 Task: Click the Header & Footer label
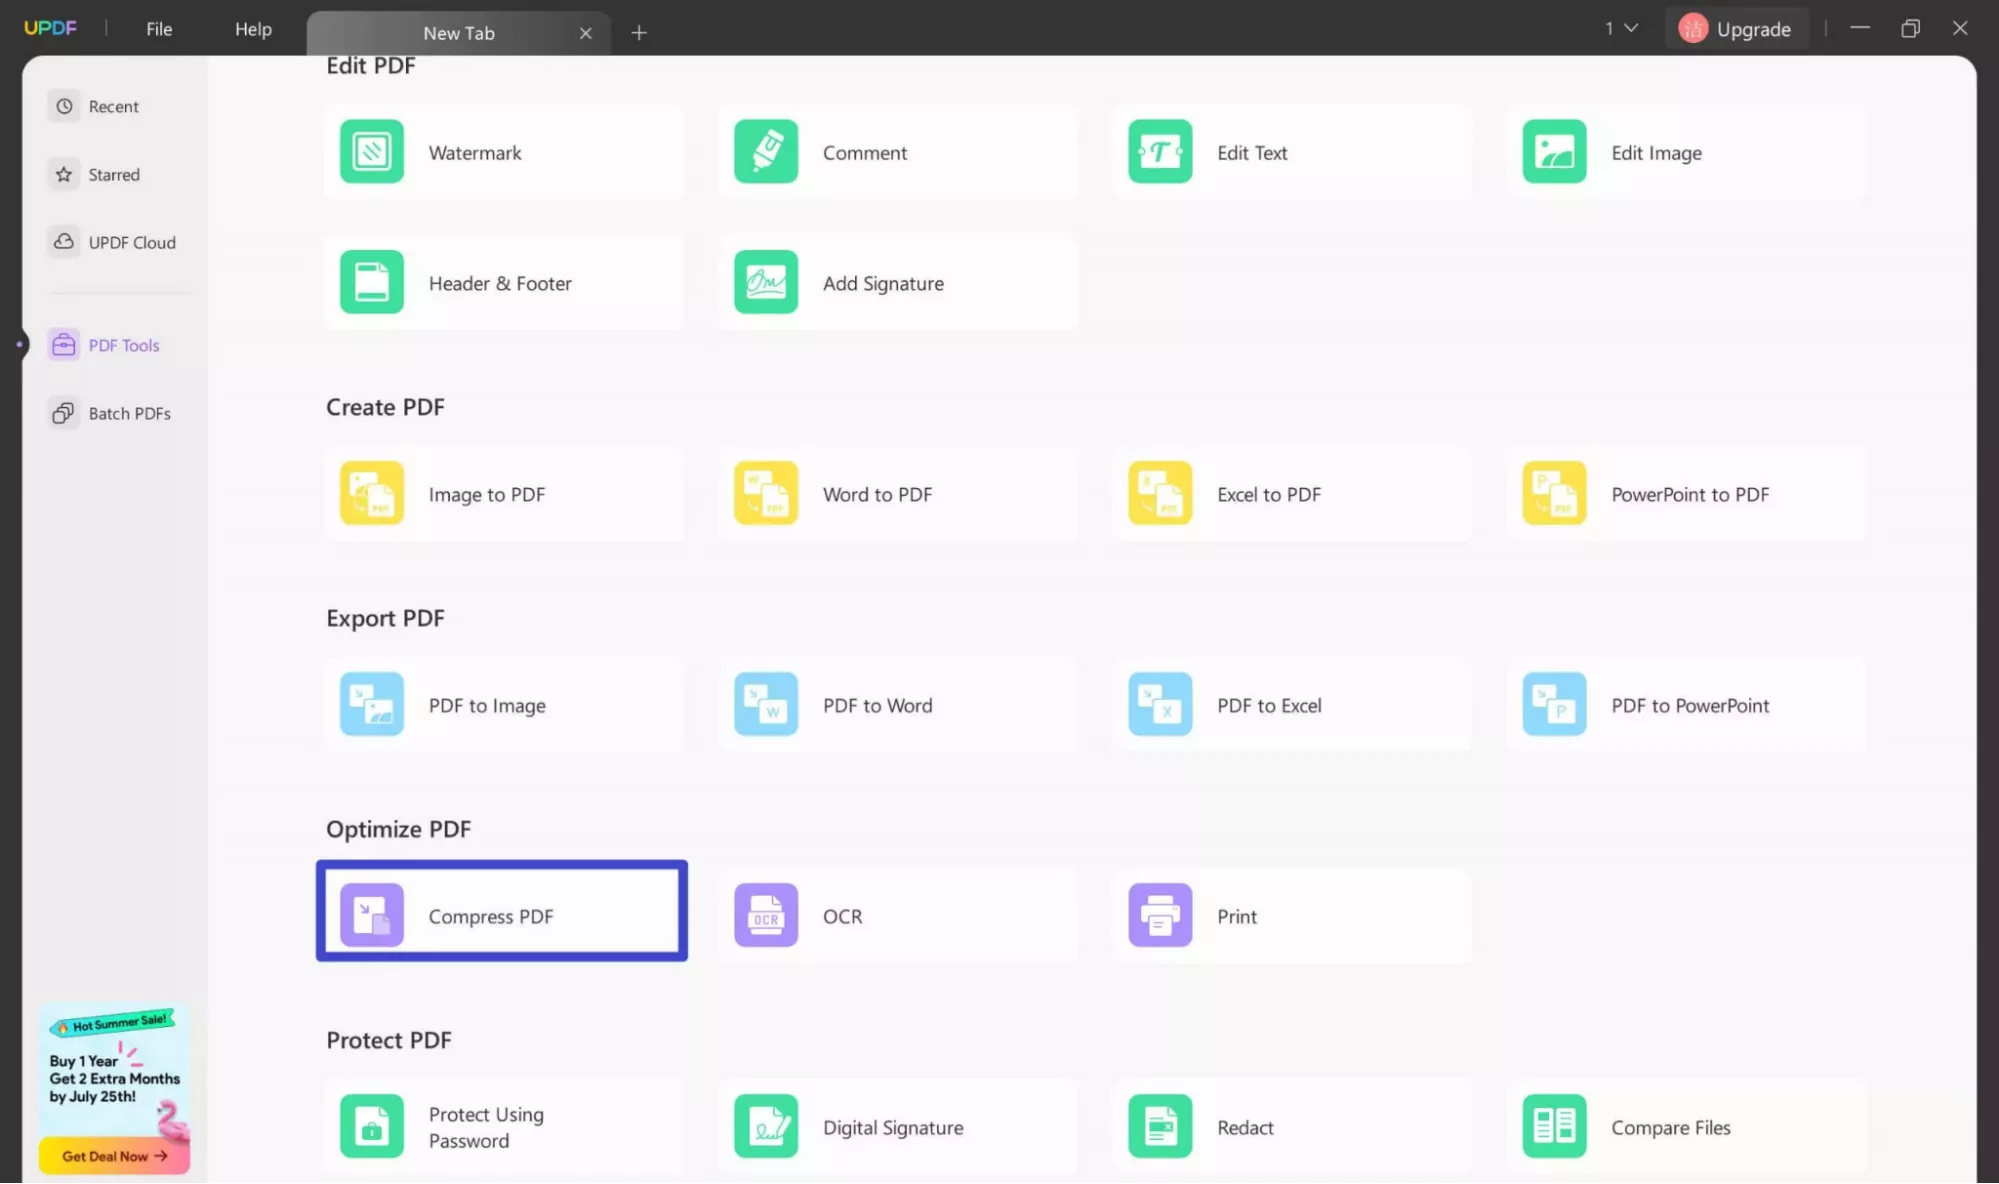pyautogui.click(x=500, y=283)
